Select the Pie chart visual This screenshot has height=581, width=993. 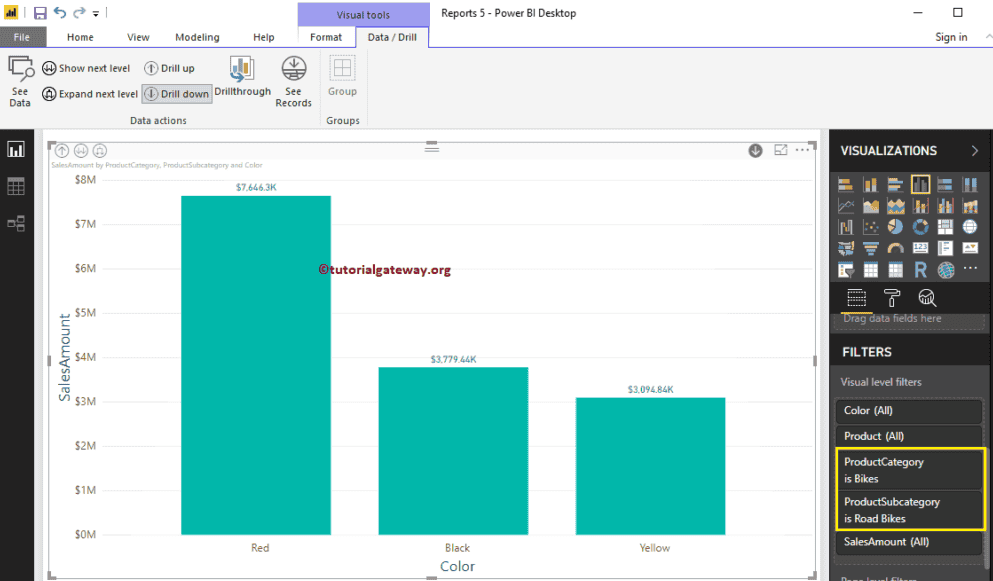pos(895,227)
